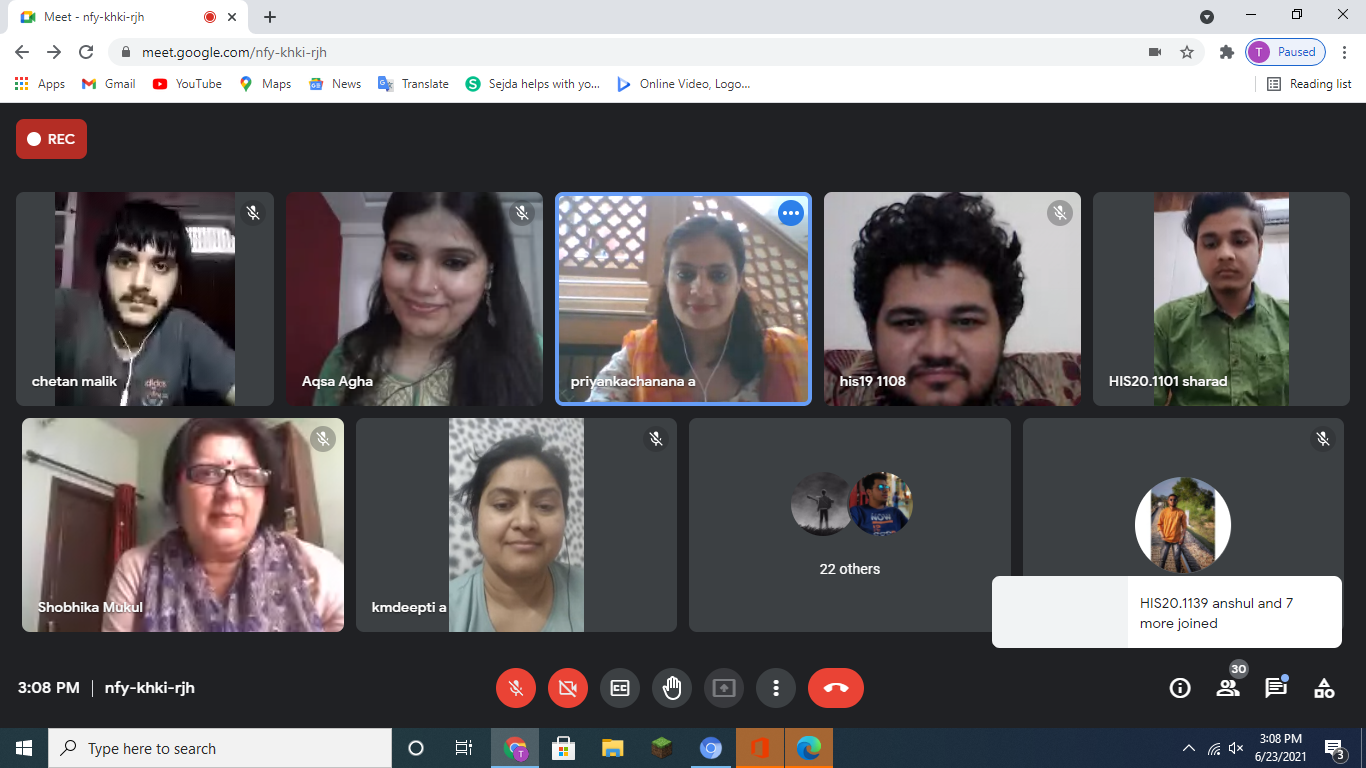Expand the system tray hidden icons

[x=1189, y=748]
